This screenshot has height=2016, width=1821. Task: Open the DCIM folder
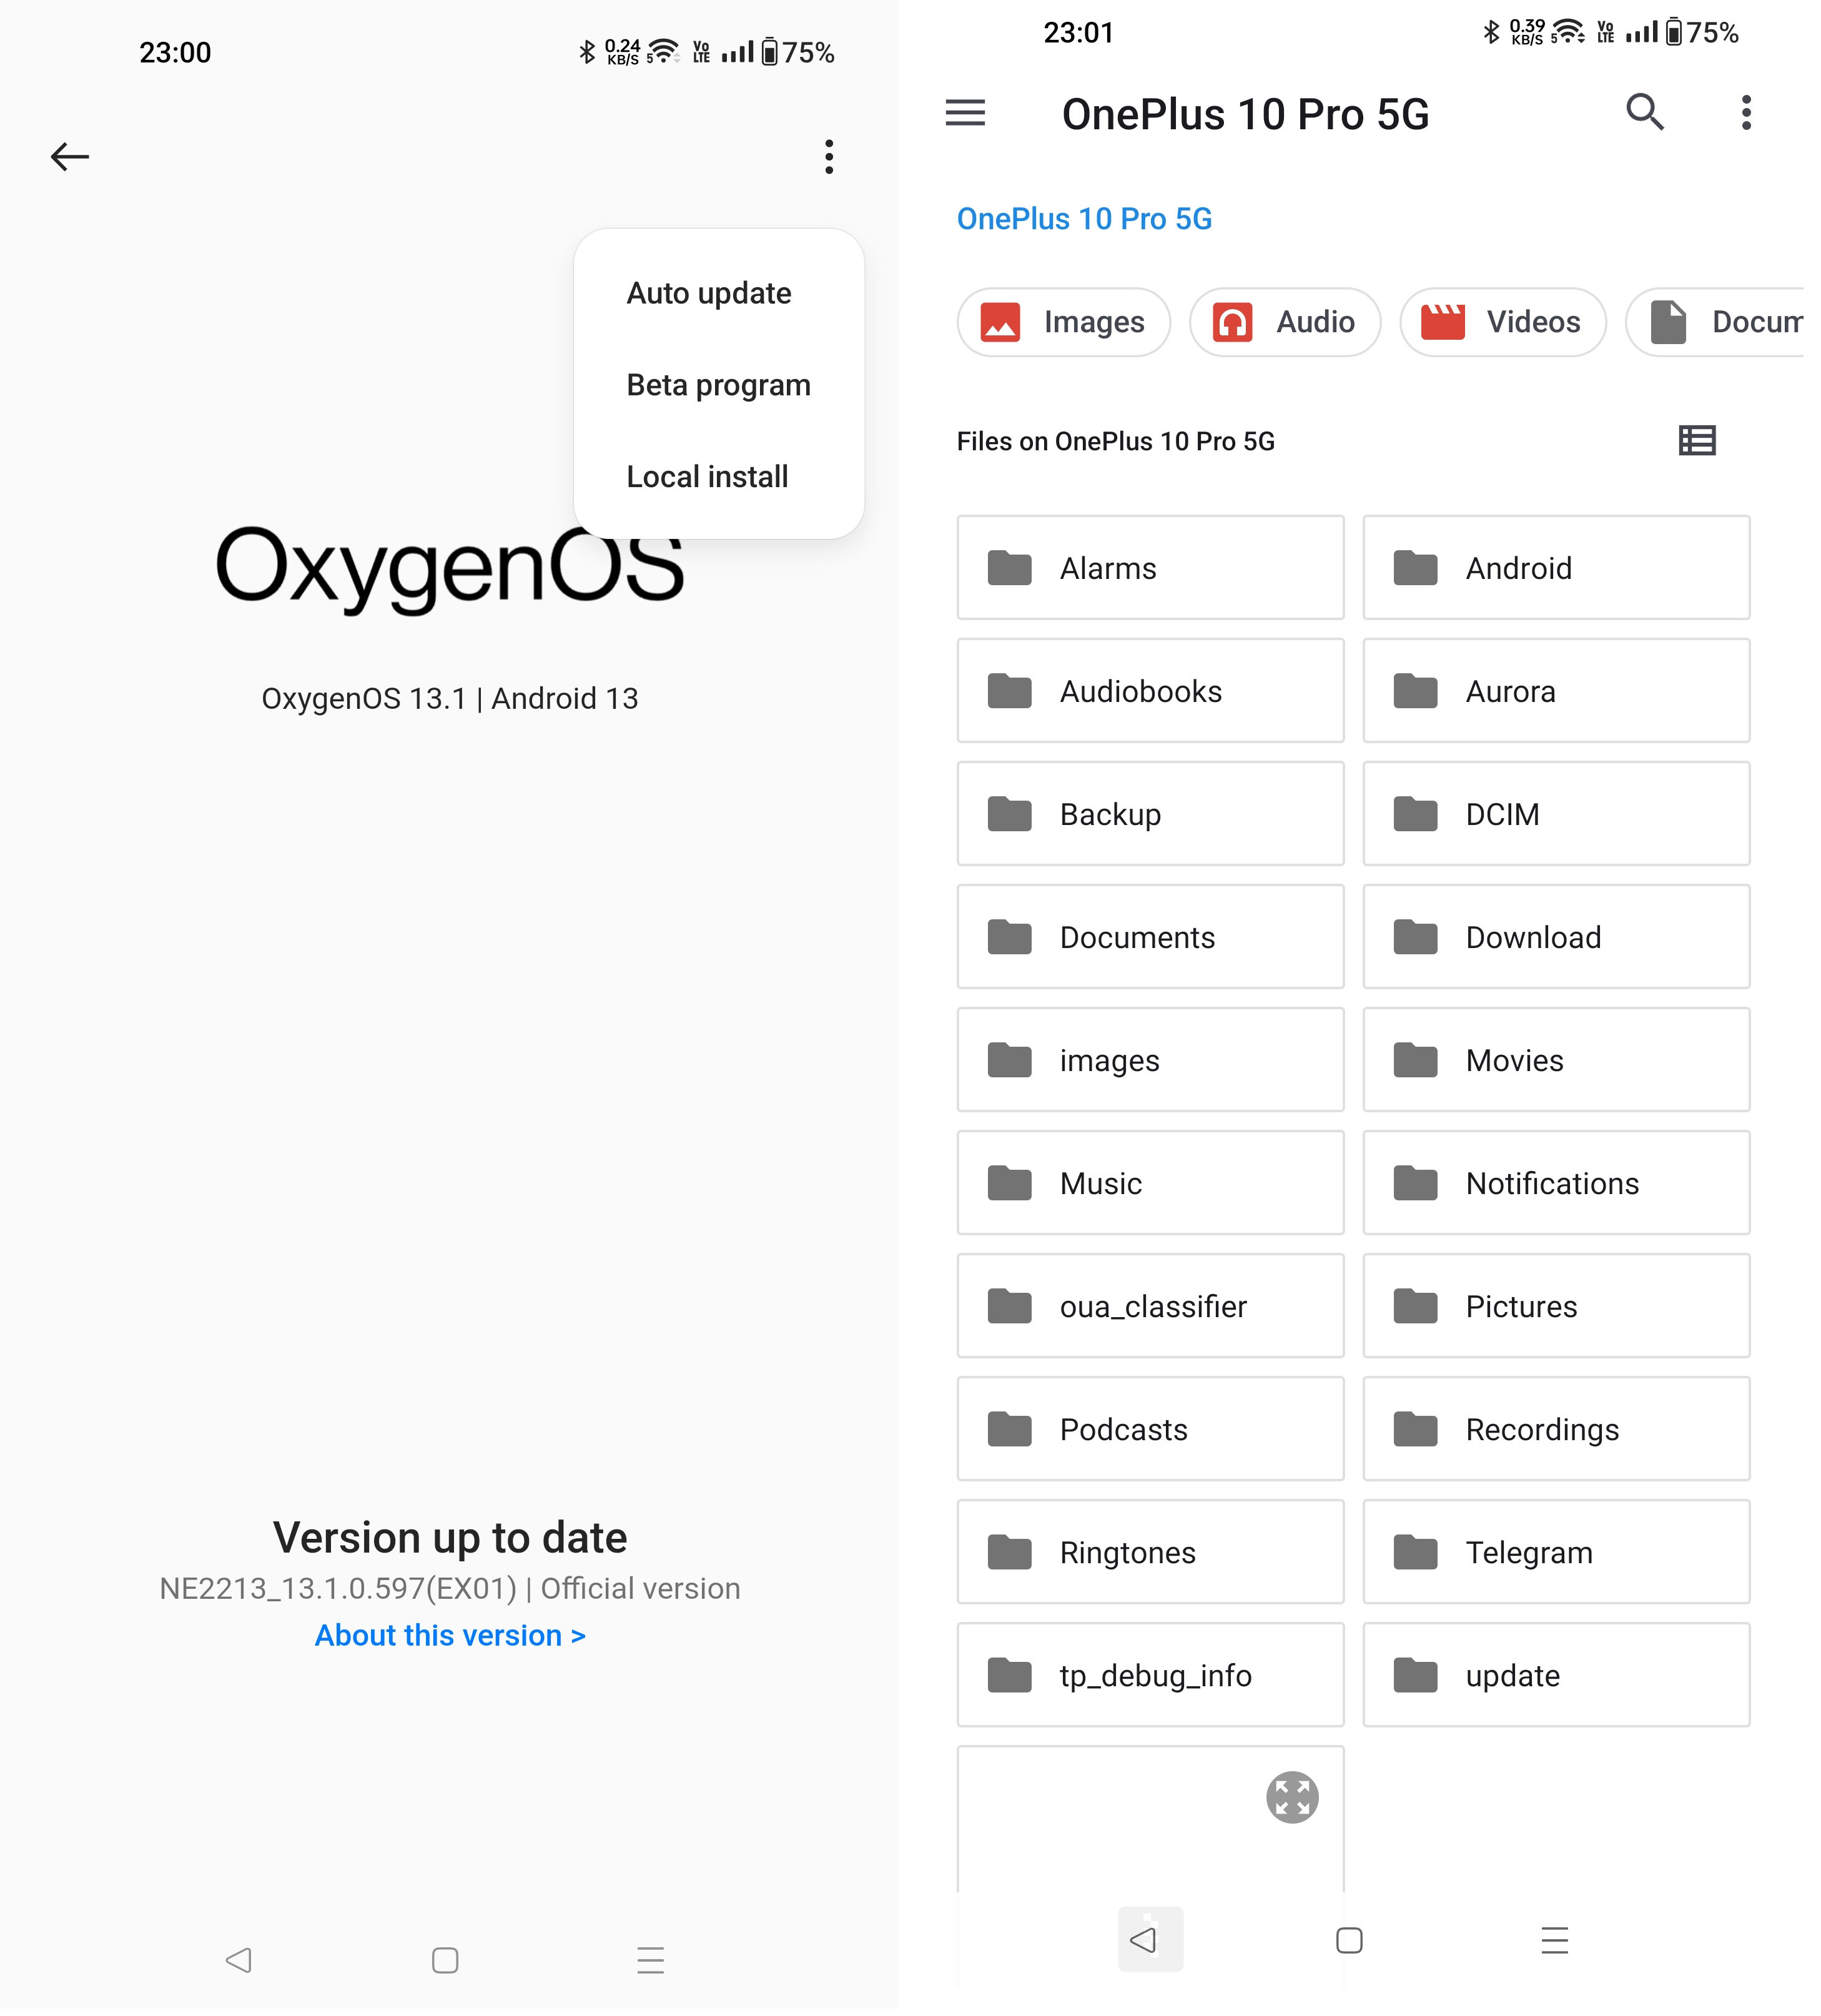point(1555,814)
